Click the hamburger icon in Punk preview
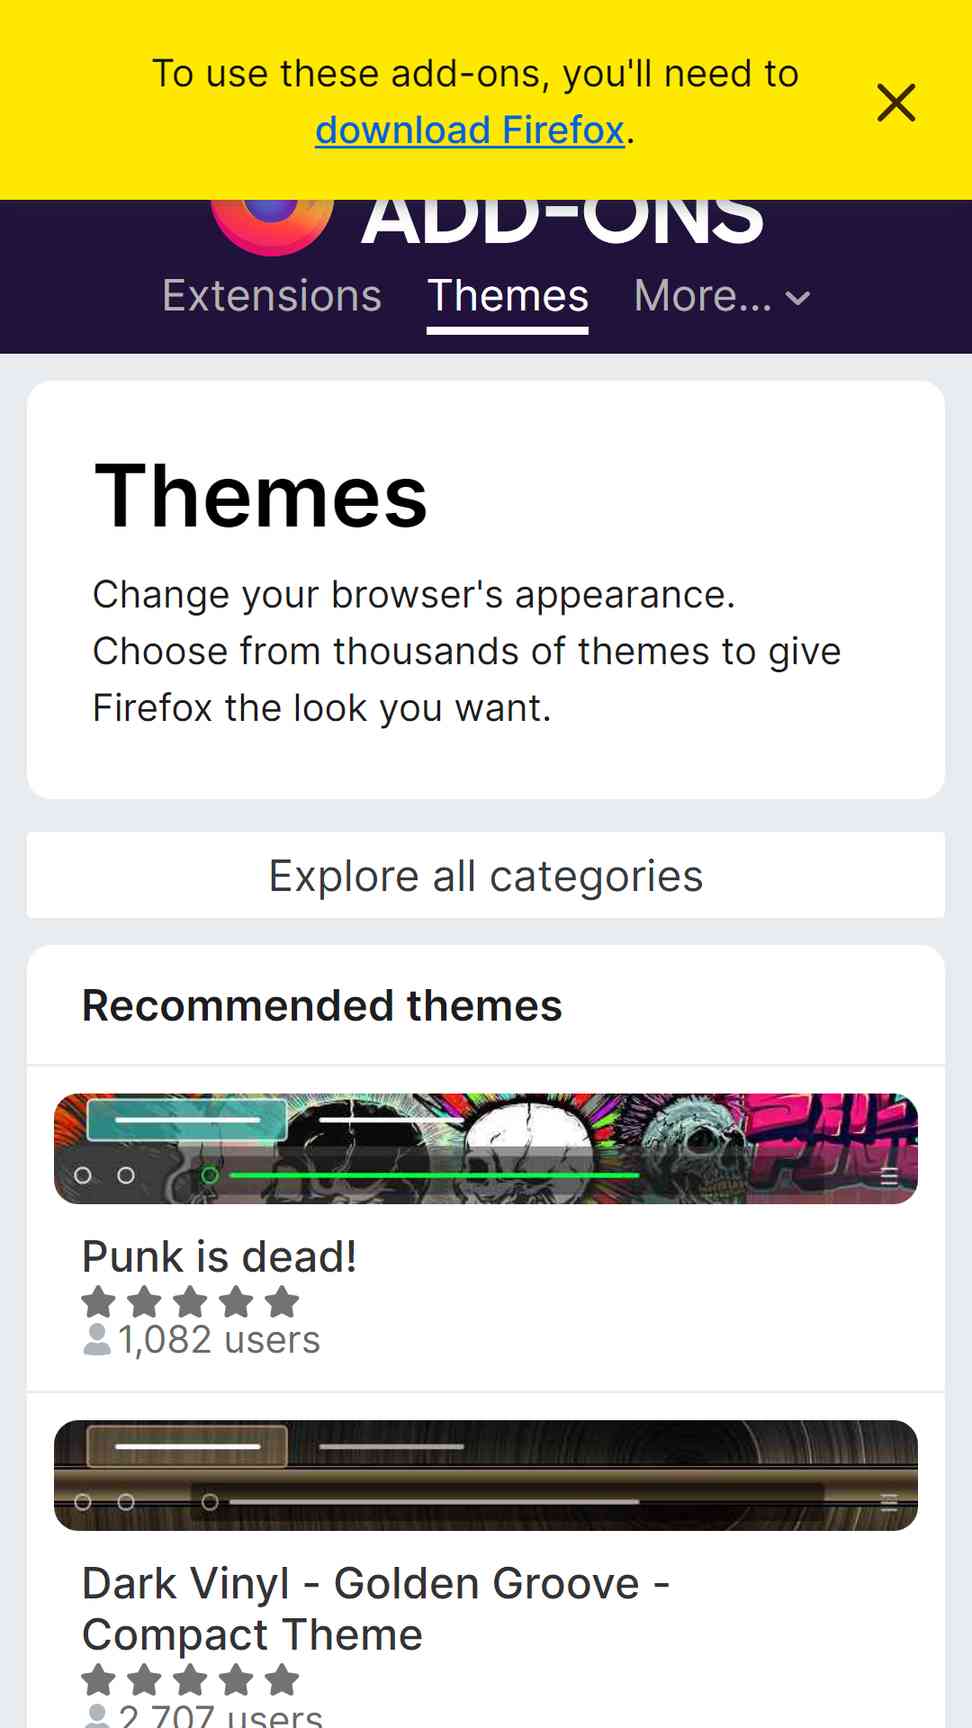This screenshot has width=972, height=1728. pyautogui.click(x=889, y=1176)
